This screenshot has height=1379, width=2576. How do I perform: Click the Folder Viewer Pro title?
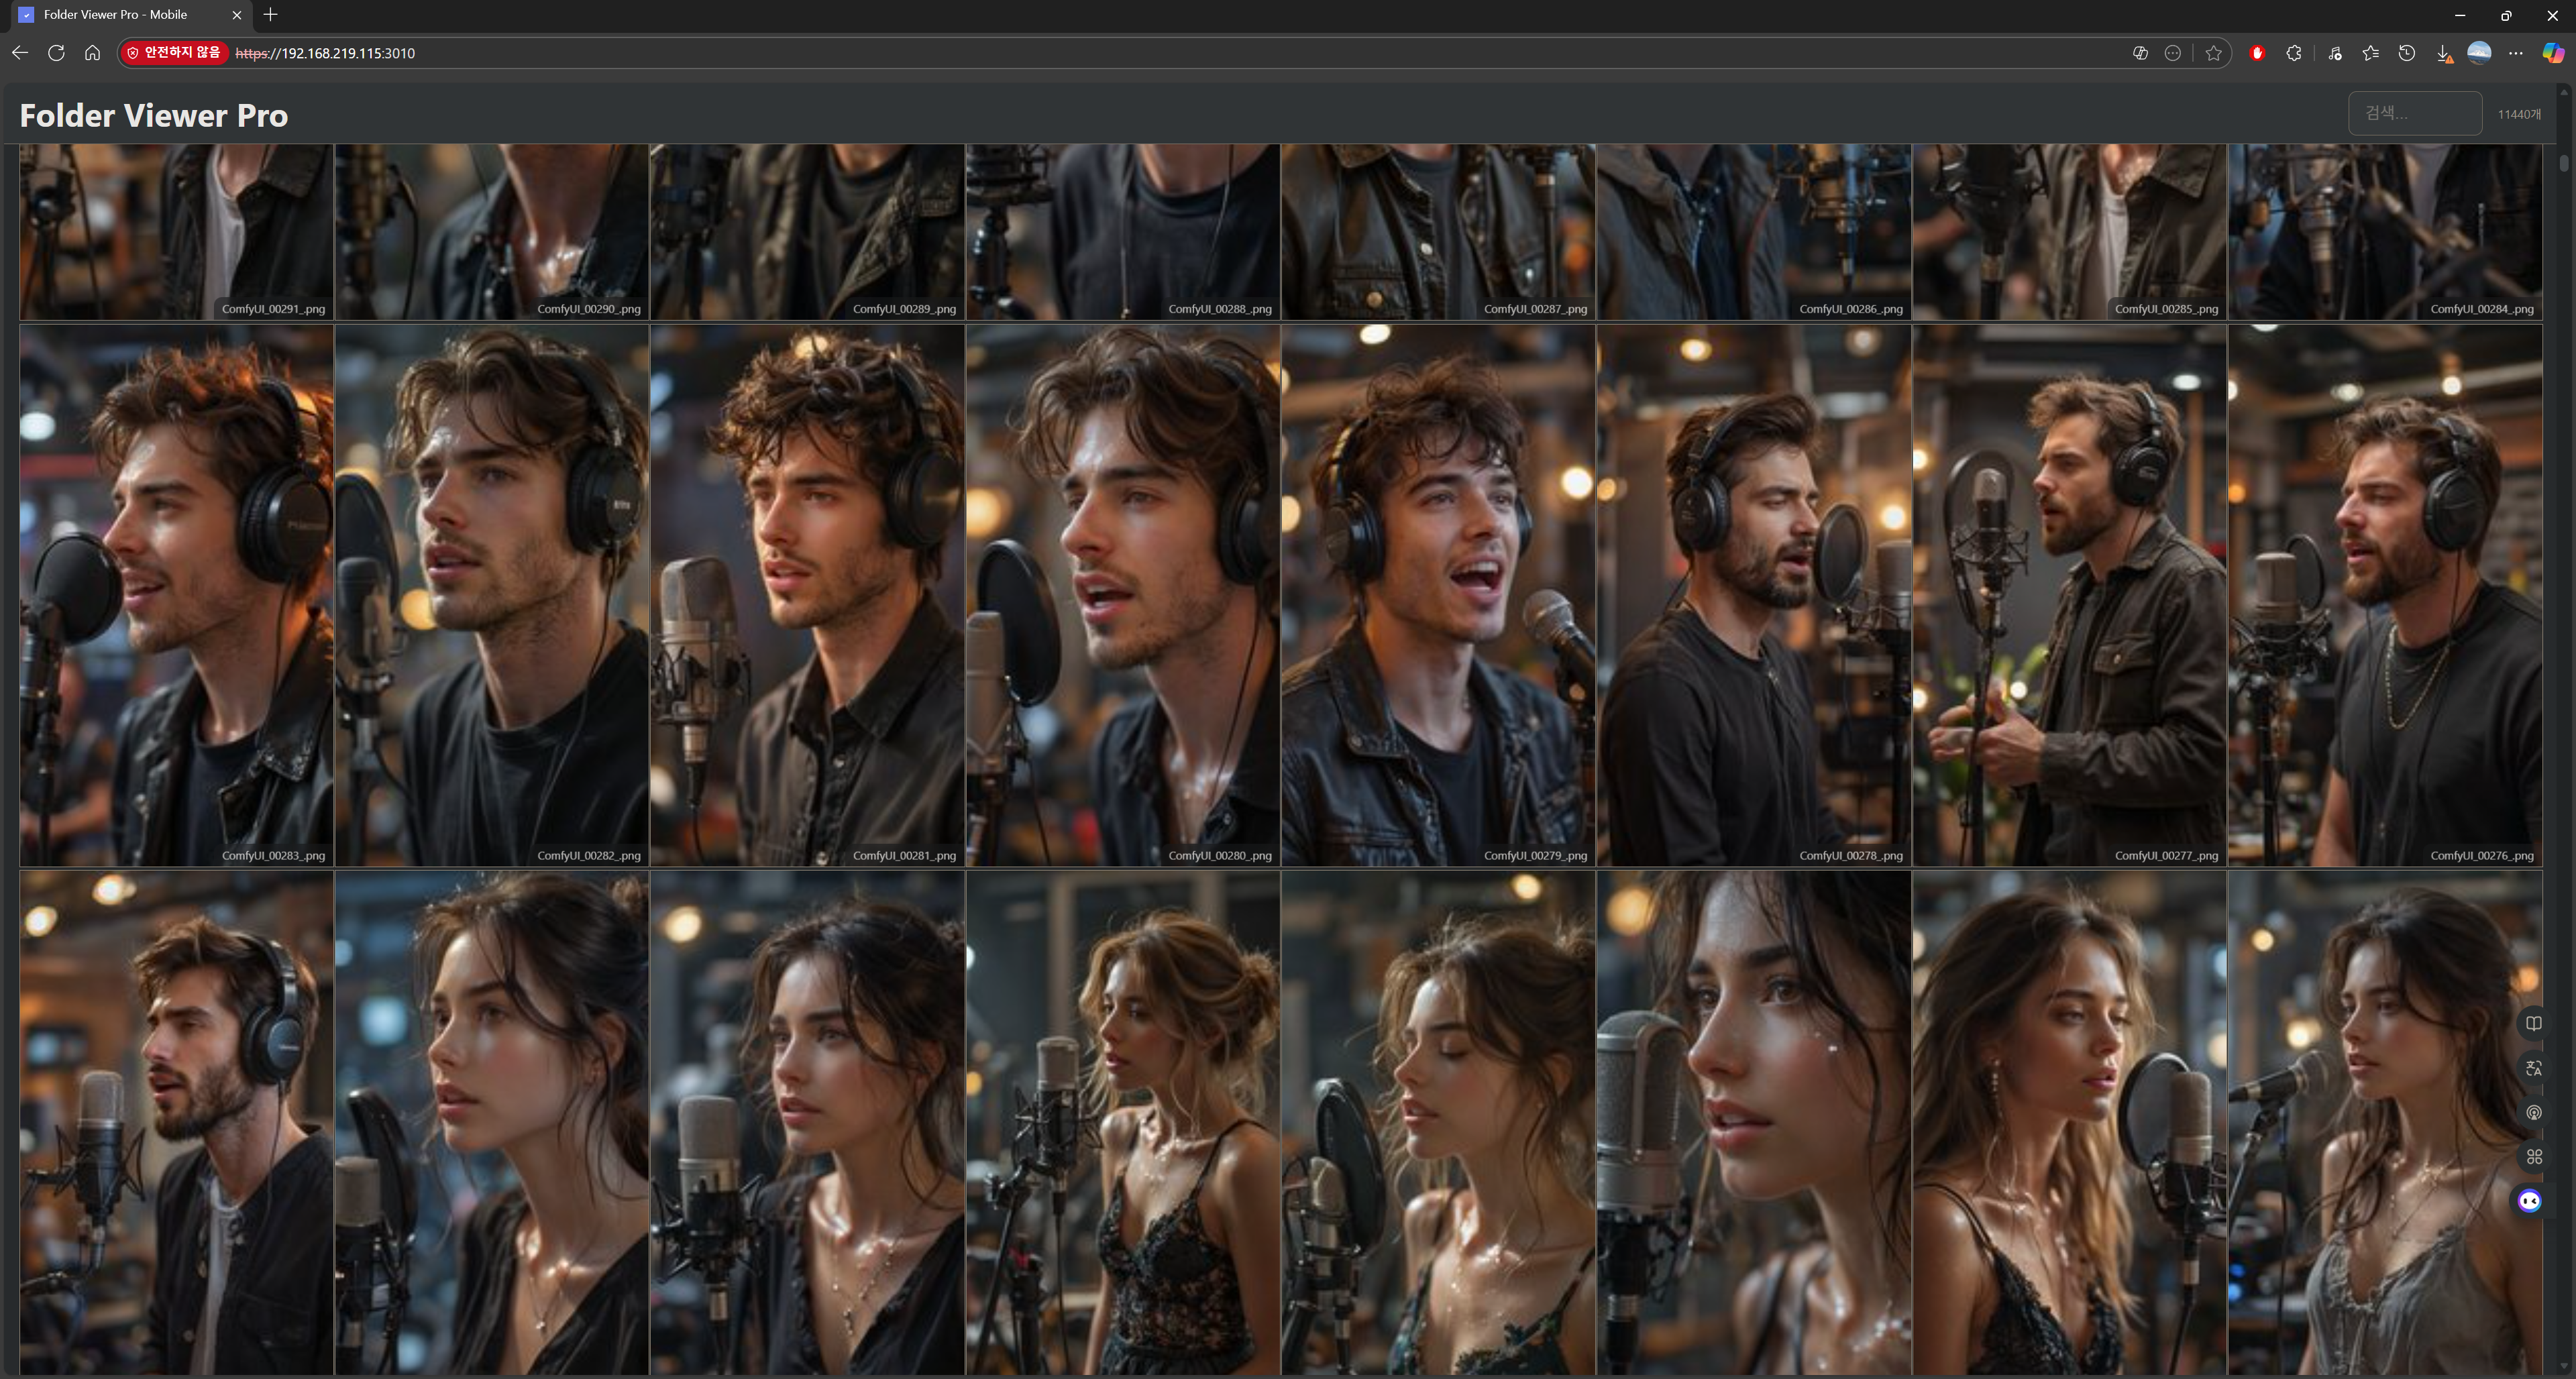tap(154, 116)
